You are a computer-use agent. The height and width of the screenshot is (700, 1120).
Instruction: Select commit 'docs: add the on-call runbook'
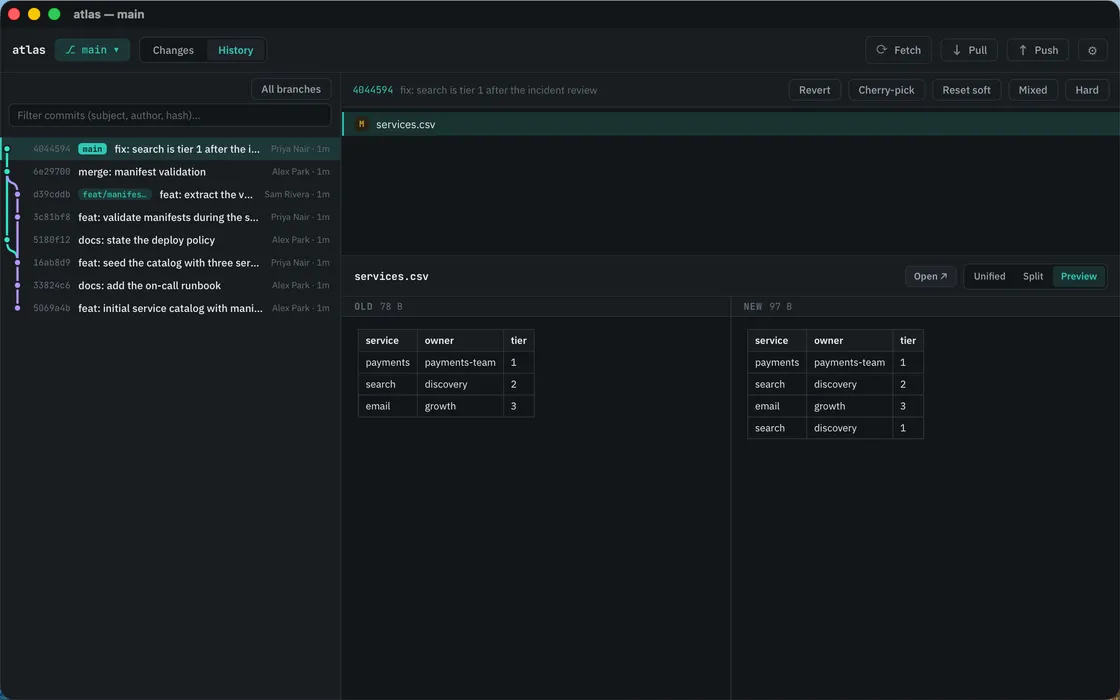170,285
